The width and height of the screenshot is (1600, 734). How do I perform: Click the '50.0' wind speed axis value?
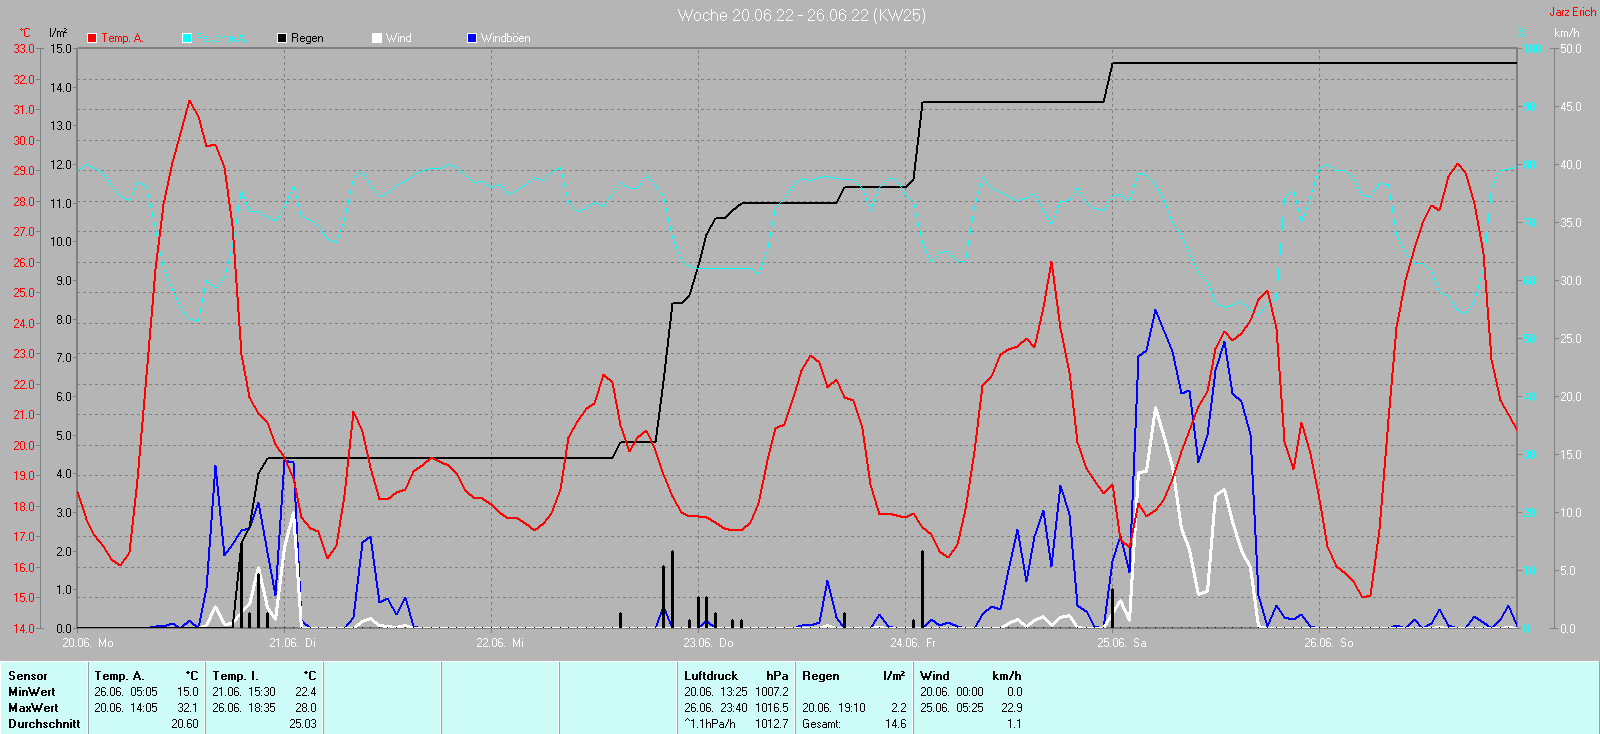click(x=1570, y=48)
